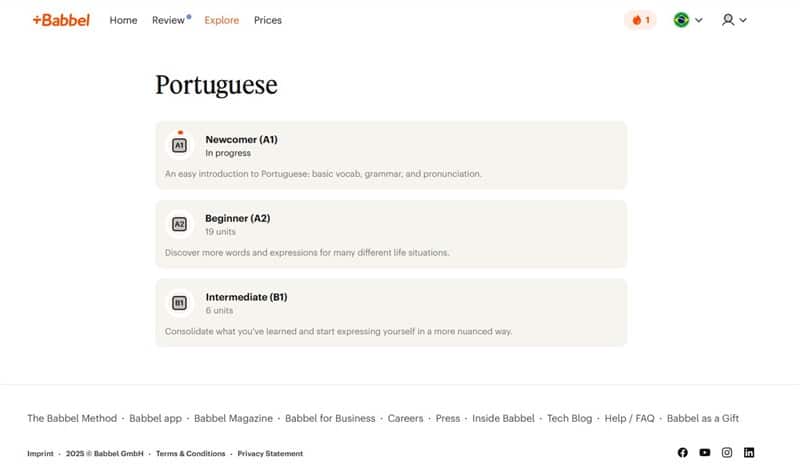Open Babbel's Facebook page icon

(x=683, y=453)
